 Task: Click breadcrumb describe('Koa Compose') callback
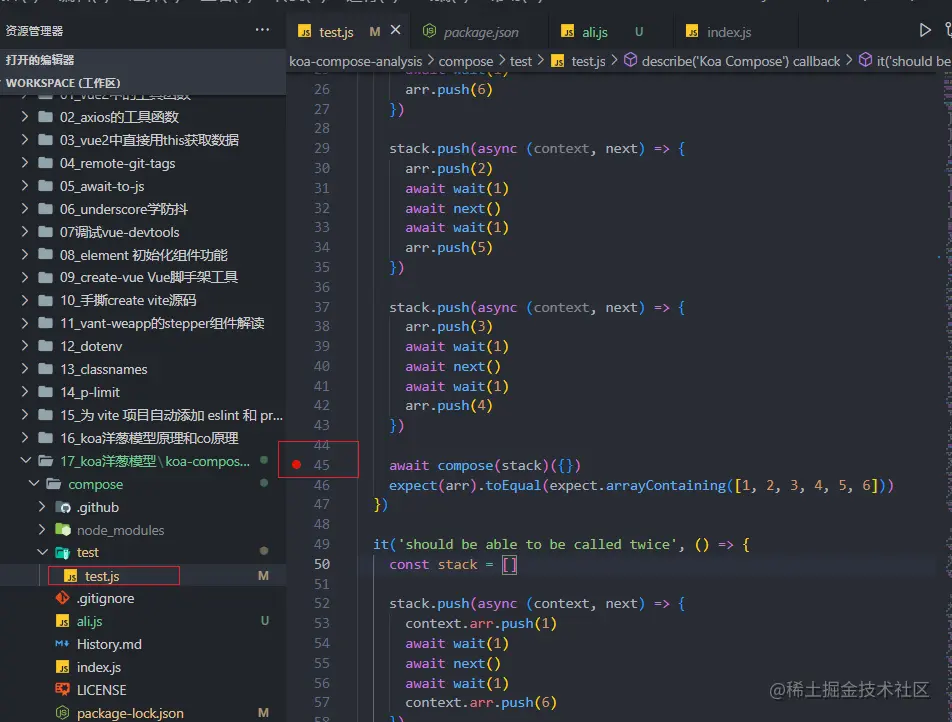[x=741, y=61]
